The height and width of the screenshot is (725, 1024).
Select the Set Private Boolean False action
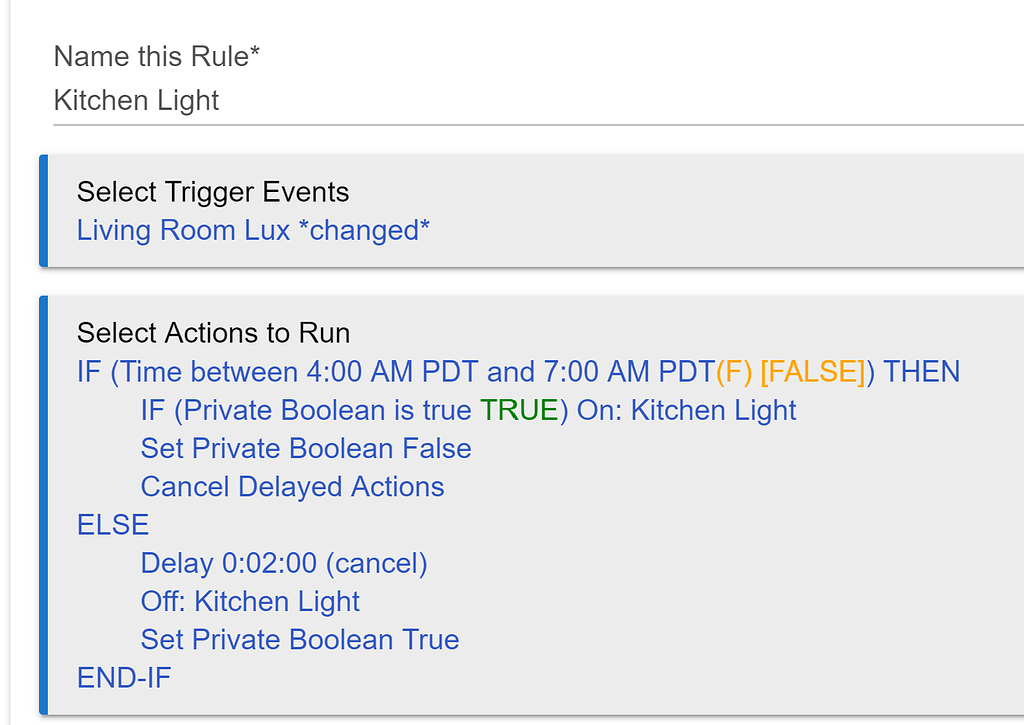[x=306, y=449]
